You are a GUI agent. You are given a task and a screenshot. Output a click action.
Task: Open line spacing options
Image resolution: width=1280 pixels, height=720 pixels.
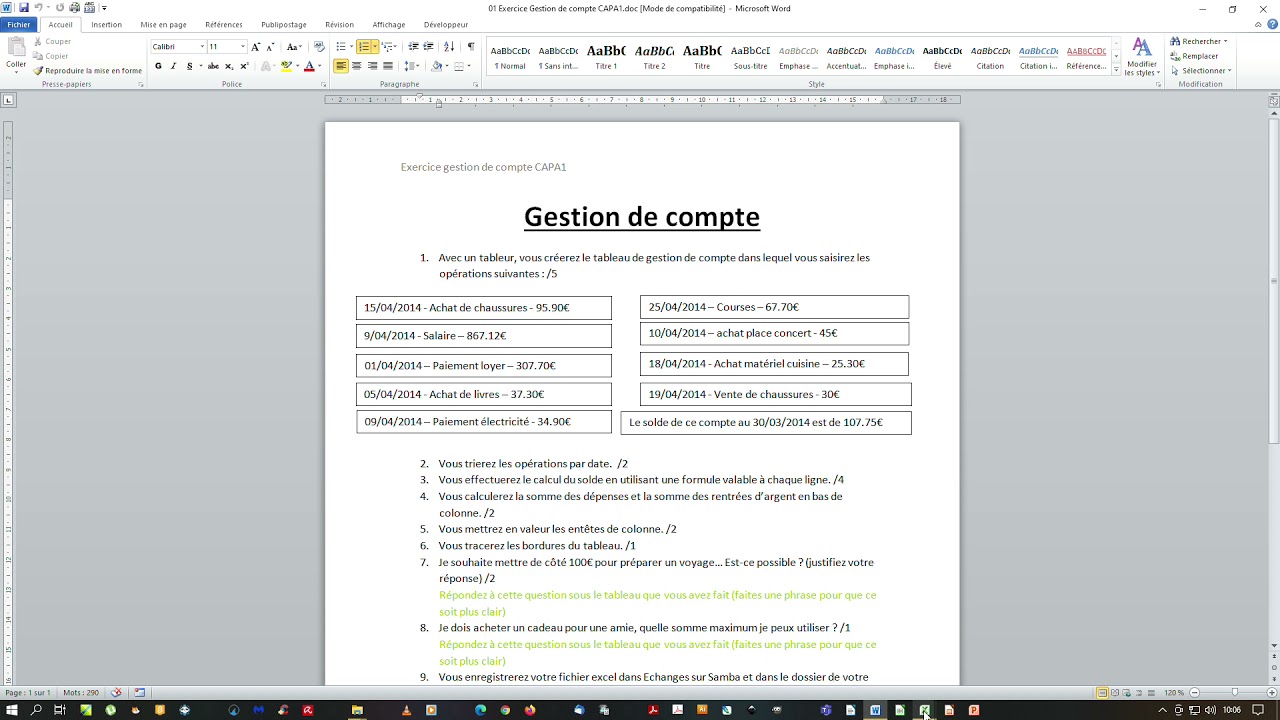coord(413,66)
